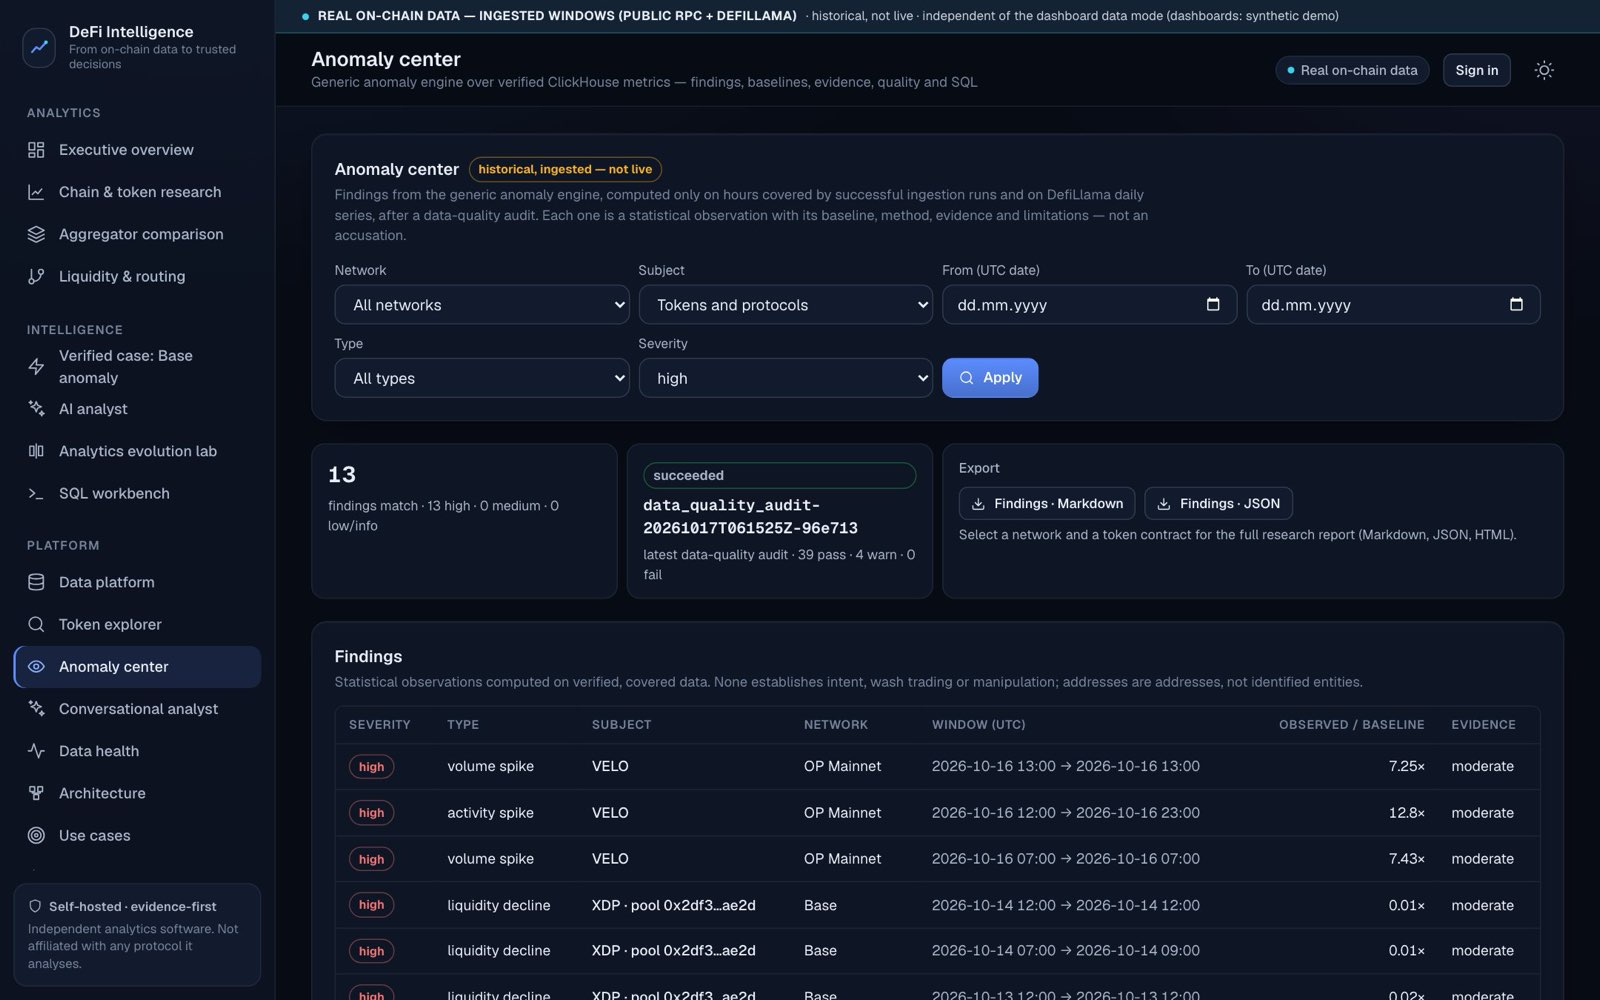This screenshot has height=1000, width=1600.
Task: Click the Analytics evolution lab icon
Action: coord(36,451)
